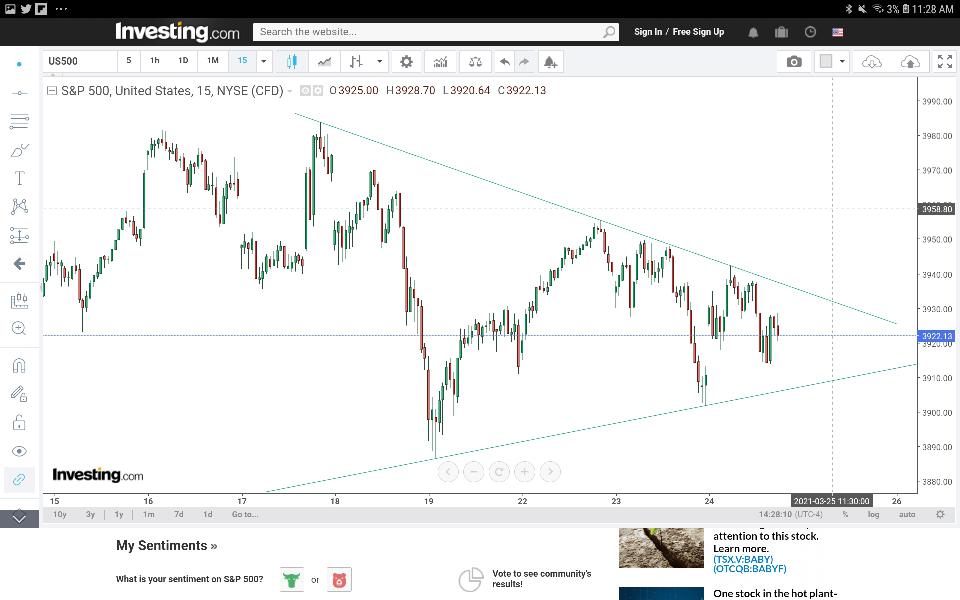This screenshot has height=600, width=960.
Task: Click the back arrow tool in sidebar
Action: pos(19,264)
